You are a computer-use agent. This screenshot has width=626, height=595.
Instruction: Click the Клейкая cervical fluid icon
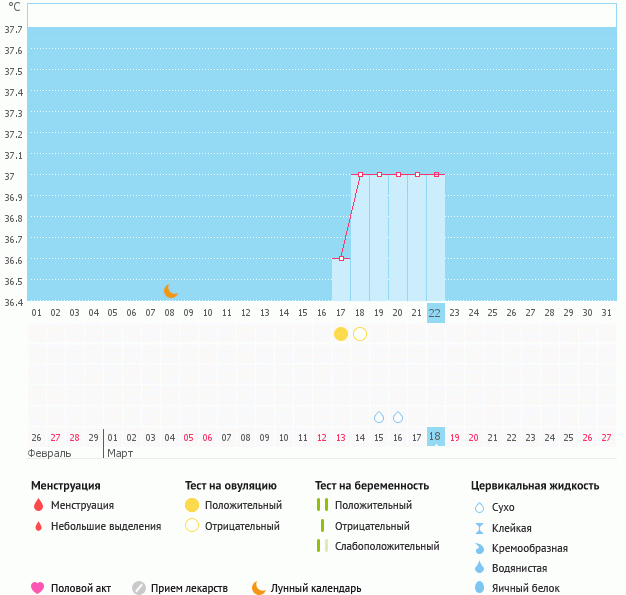[x=479, y=528]
